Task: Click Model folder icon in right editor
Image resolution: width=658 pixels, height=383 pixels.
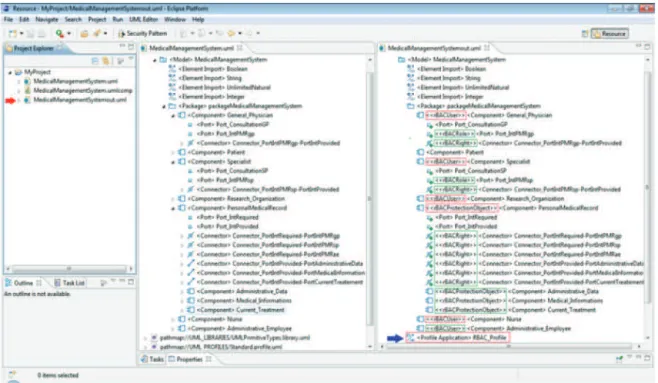Action: pyautogui.click(x=401, y=60)
